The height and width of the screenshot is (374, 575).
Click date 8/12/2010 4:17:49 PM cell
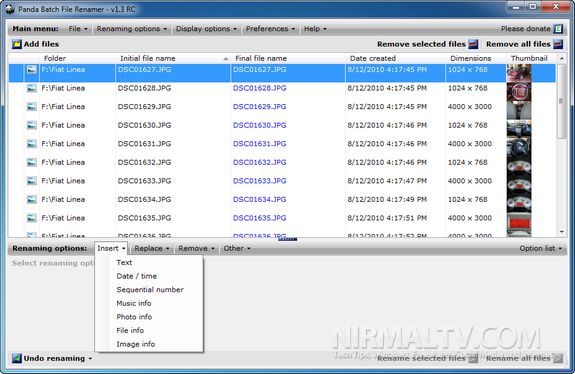pyautogui.click(x=387, y=199)
